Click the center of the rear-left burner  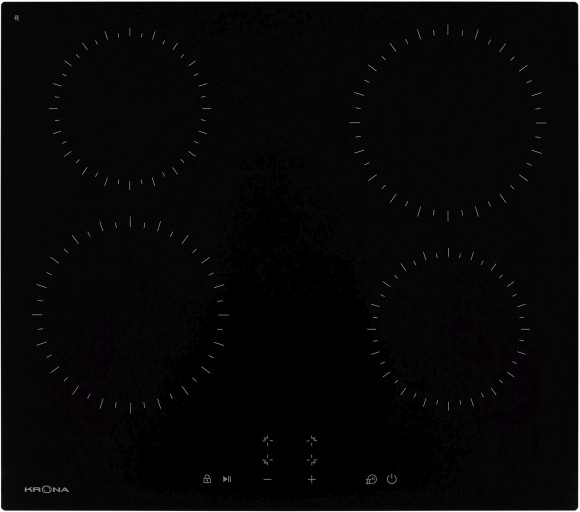click(130, 108)
